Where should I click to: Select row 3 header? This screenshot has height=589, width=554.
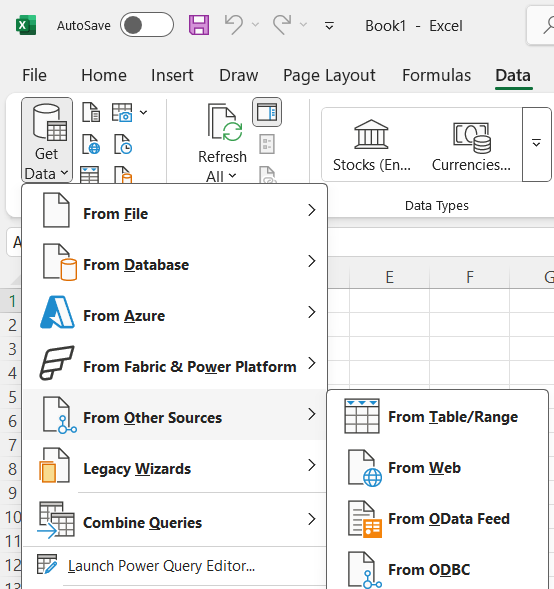(x=11, y=349)
